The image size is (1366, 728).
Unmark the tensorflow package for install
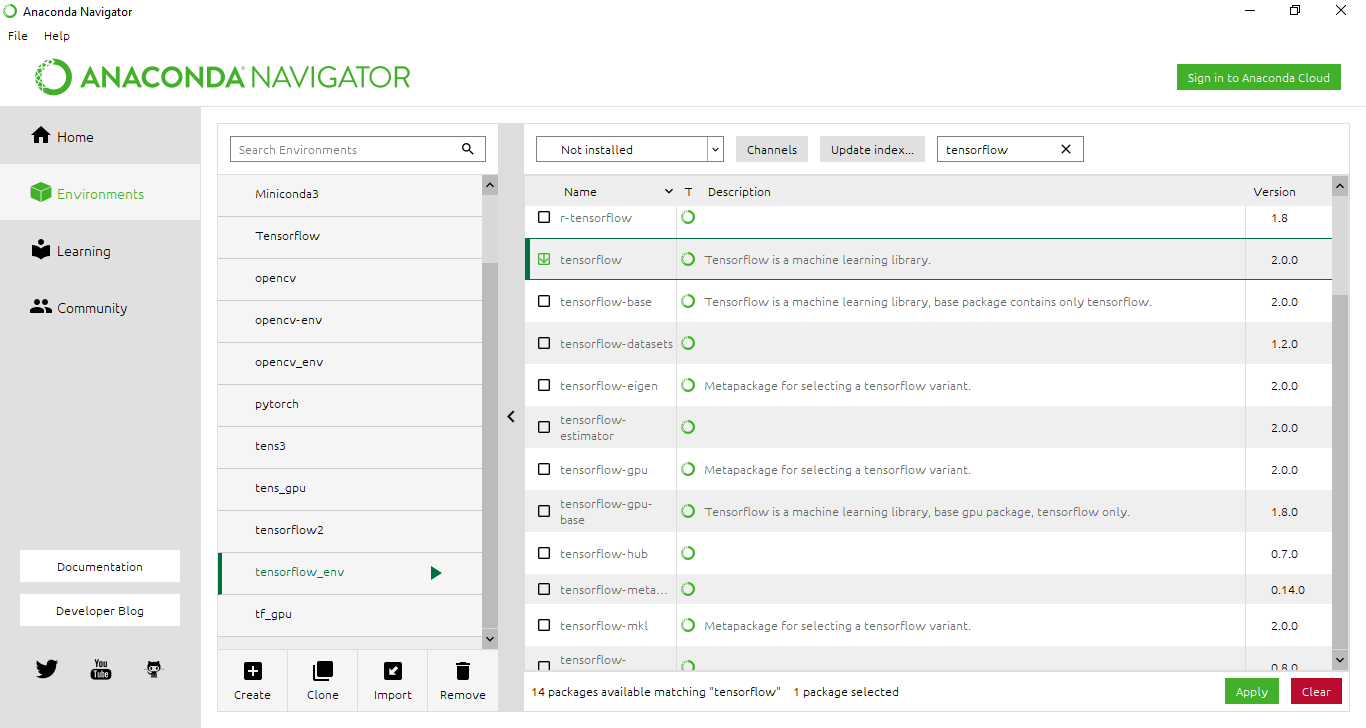click(x=544, y=259)
